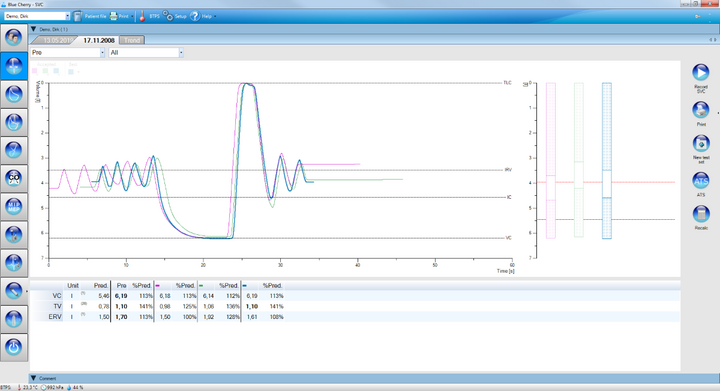The width and height of the screenshot is (720, 391).
Task: Open Setup gears in top toolbar
Action: [174, 16]
